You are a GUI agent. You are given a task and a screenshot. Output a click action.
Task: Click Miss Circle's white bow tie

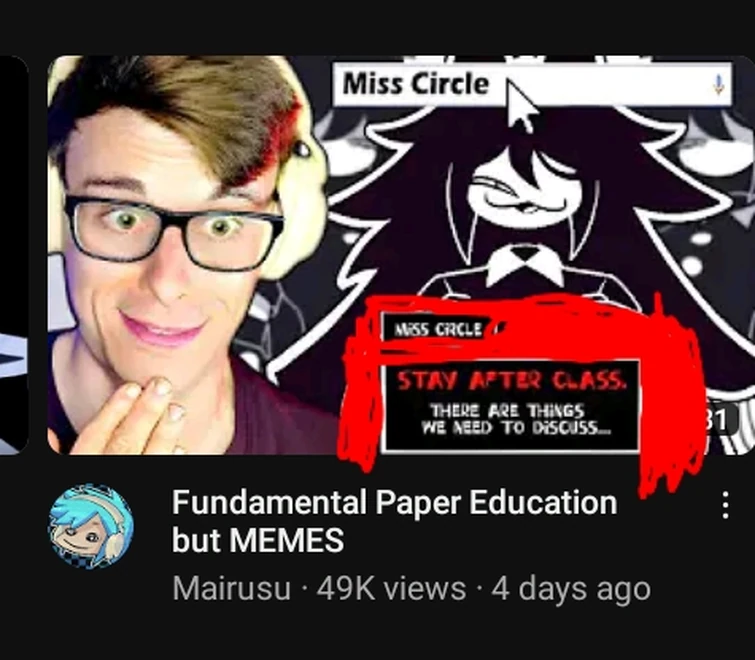[525, 265]
